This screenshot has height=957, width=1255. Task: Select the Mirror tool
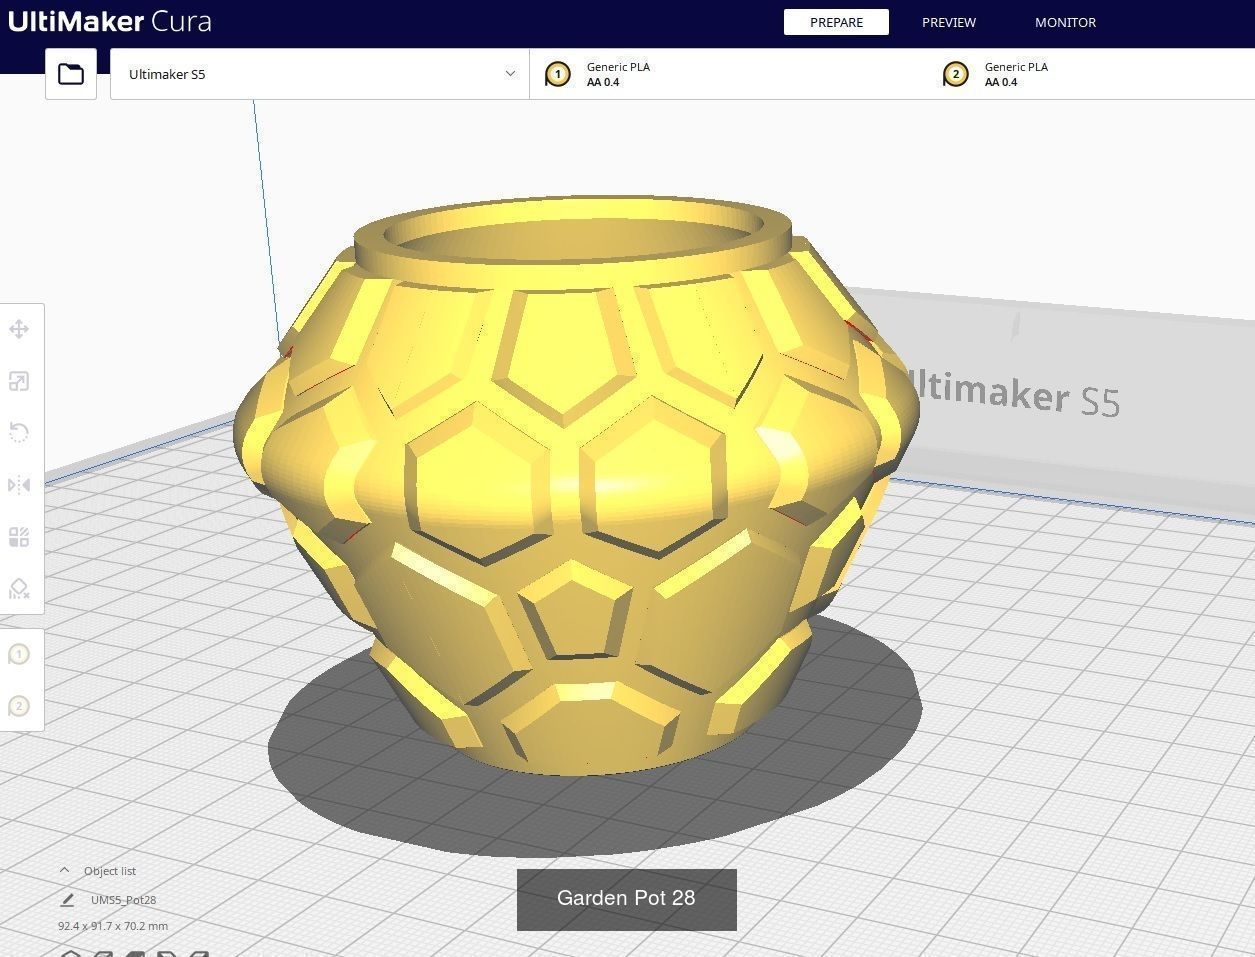pyautogui.click(x=19, y=485)
